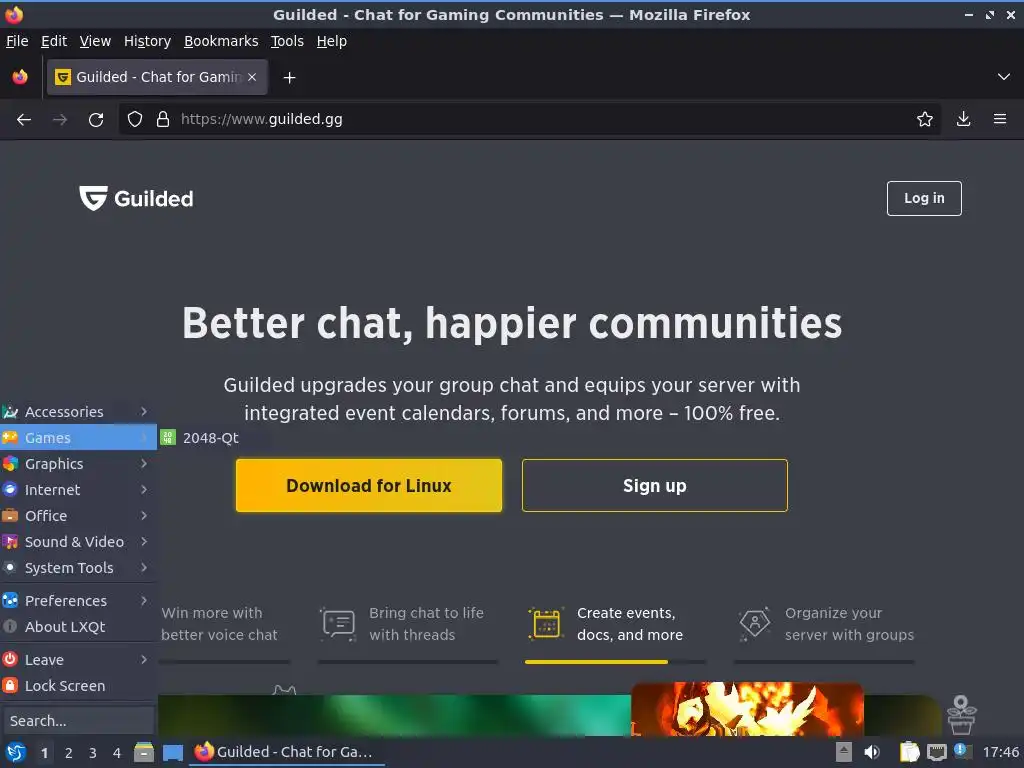The image size is (1024, 768).
Task: Click the update notifier tray icon
Action: (962, 751)
